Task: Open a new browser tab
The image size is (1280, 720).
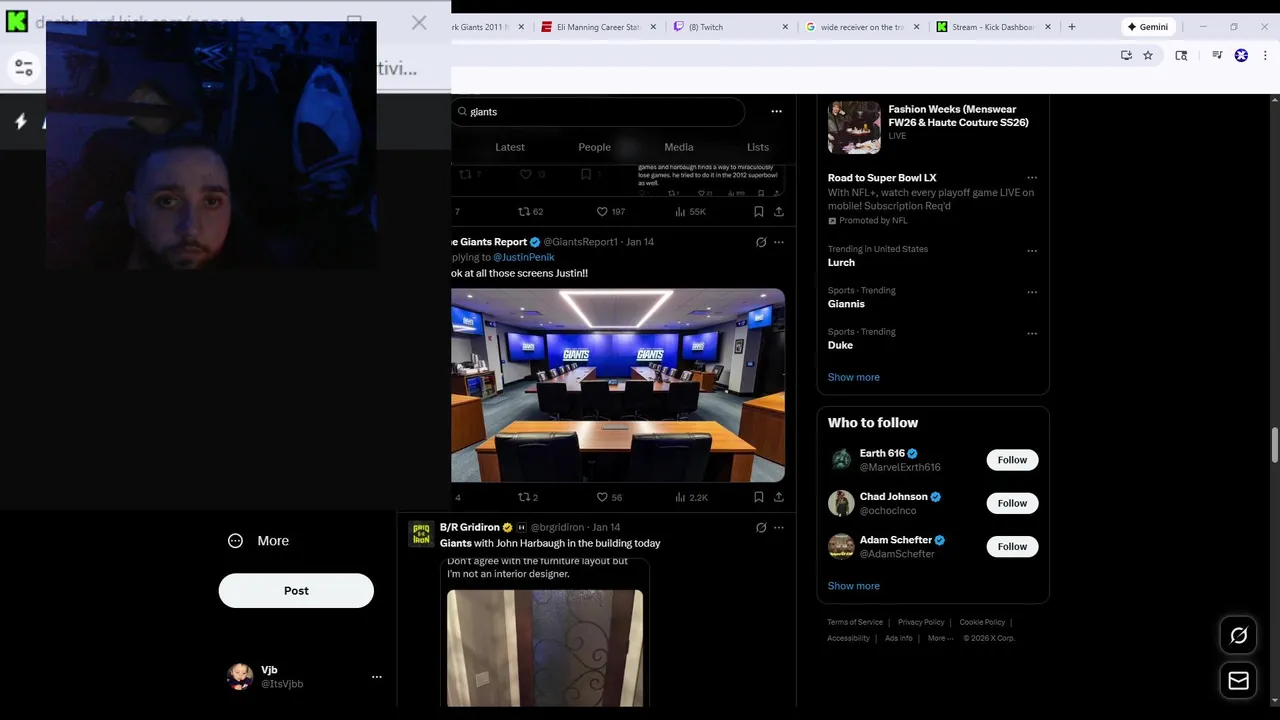Action: pyautogui.click(x=1072, y=27)
